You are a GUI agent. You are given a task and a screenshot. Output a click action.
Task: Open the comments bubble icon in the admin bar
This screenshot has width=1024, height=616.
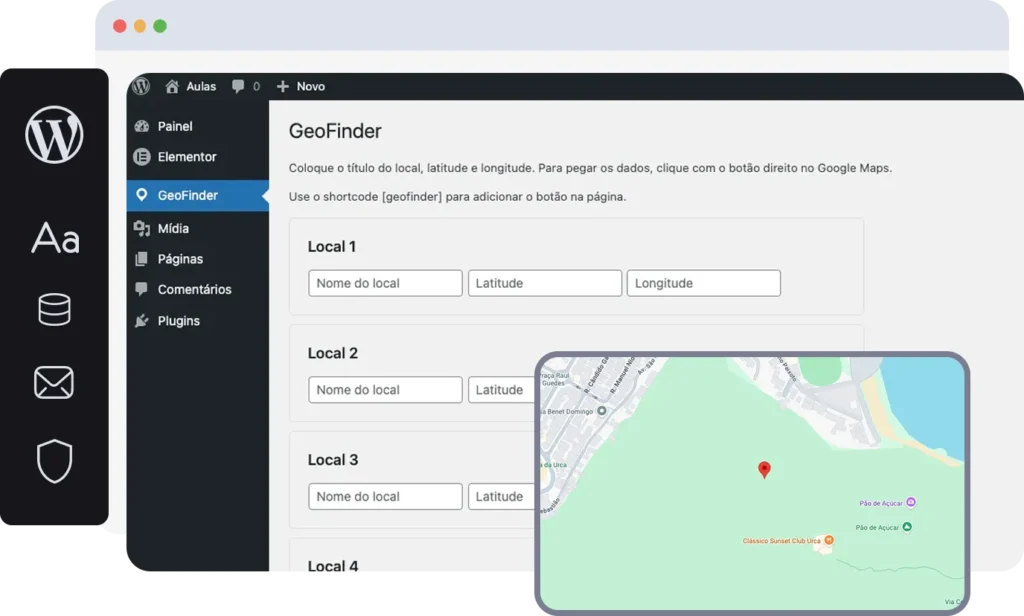point(238,86)
